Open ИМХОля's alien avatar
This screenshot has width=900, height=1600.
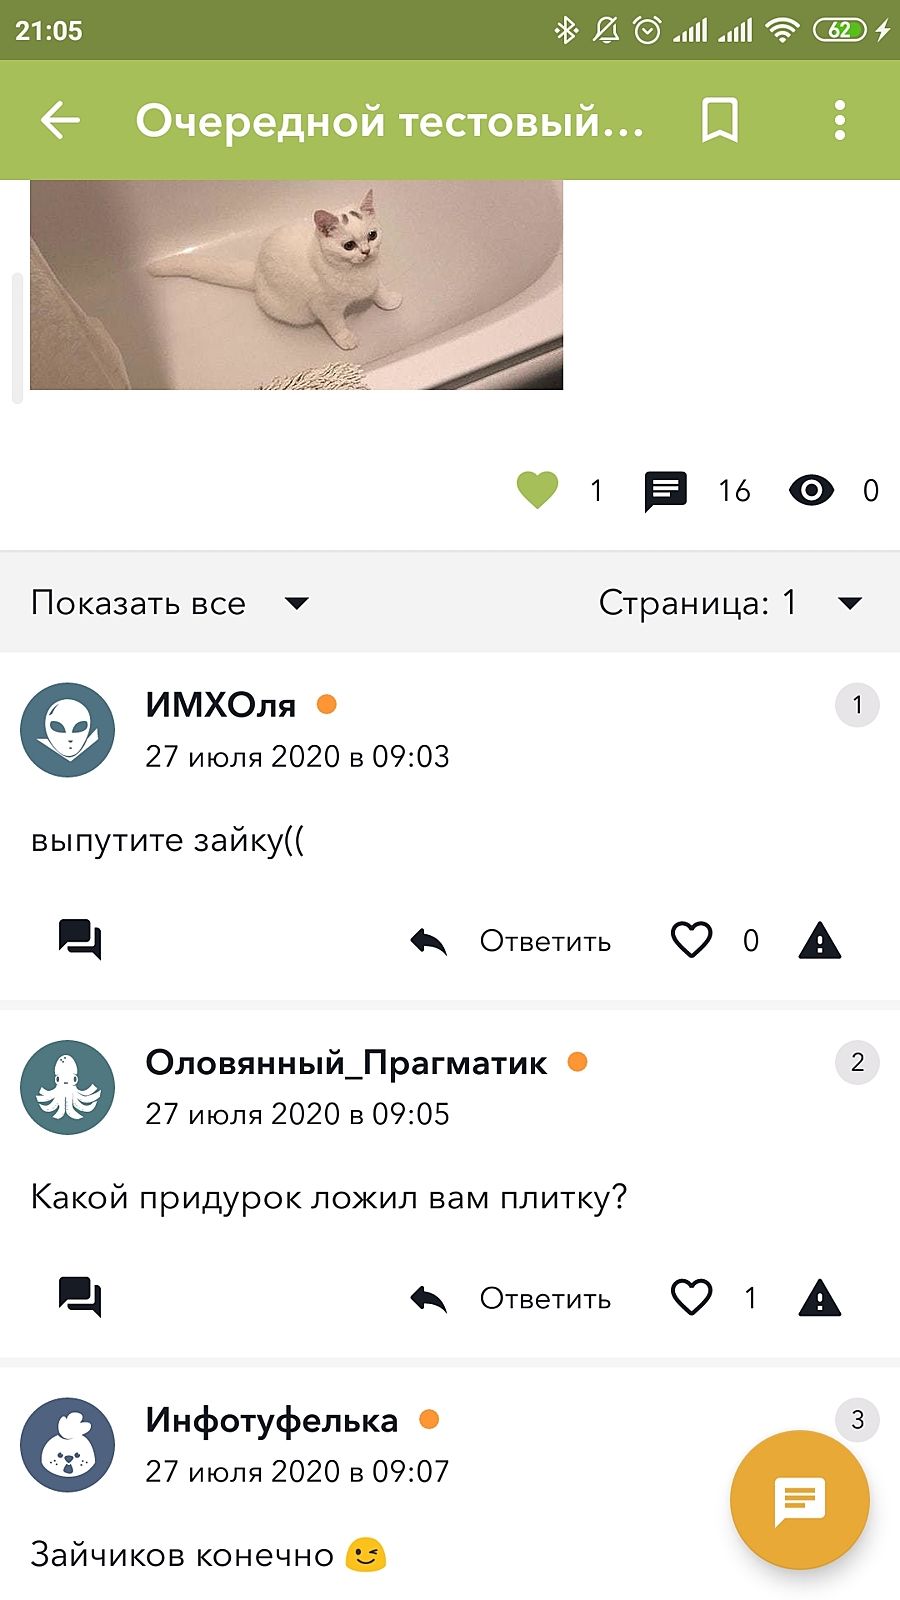[67, 730]
